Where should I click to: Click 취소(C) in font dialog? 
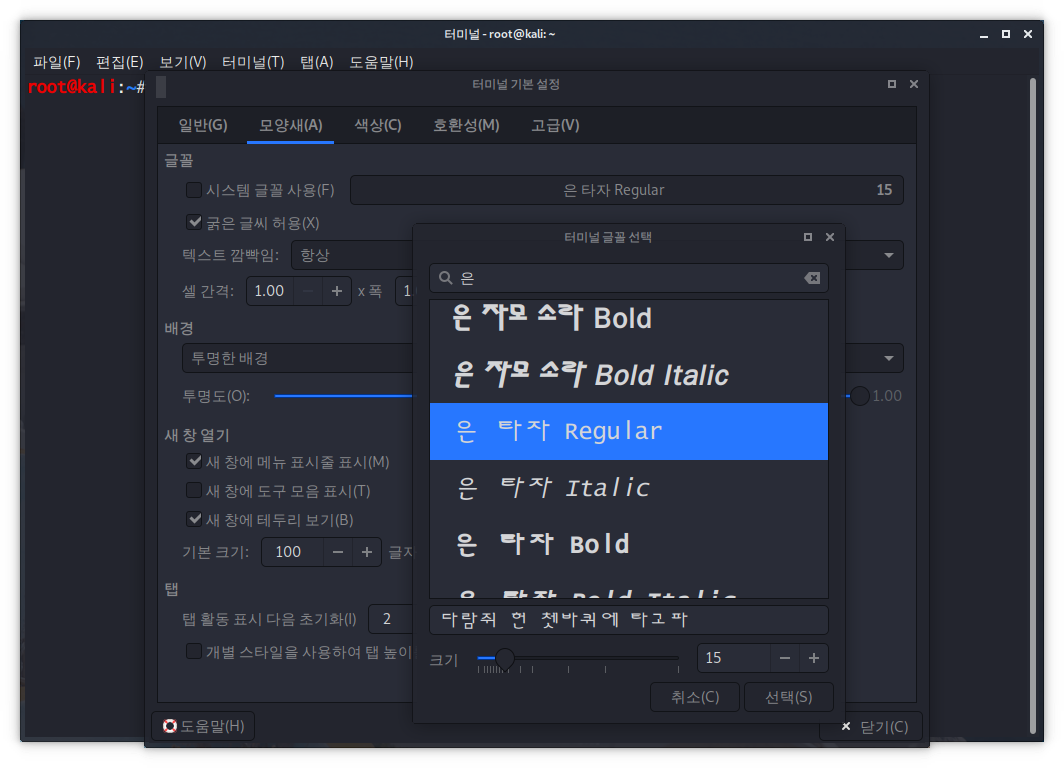pos(695,697)
